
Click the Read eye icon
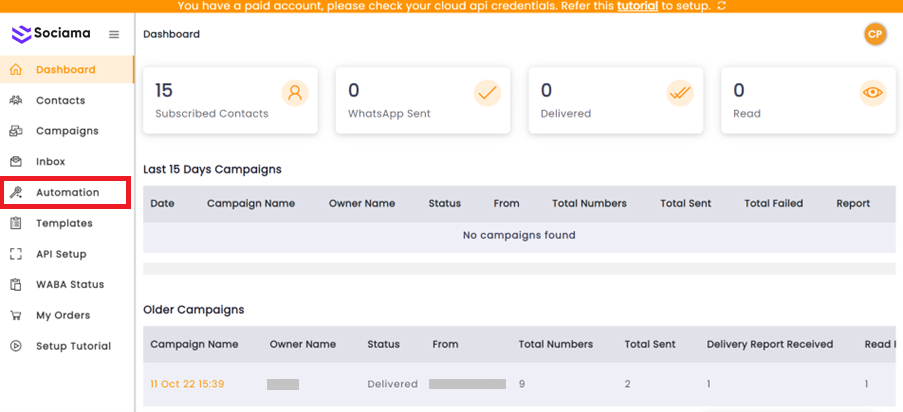coord(873,93)
